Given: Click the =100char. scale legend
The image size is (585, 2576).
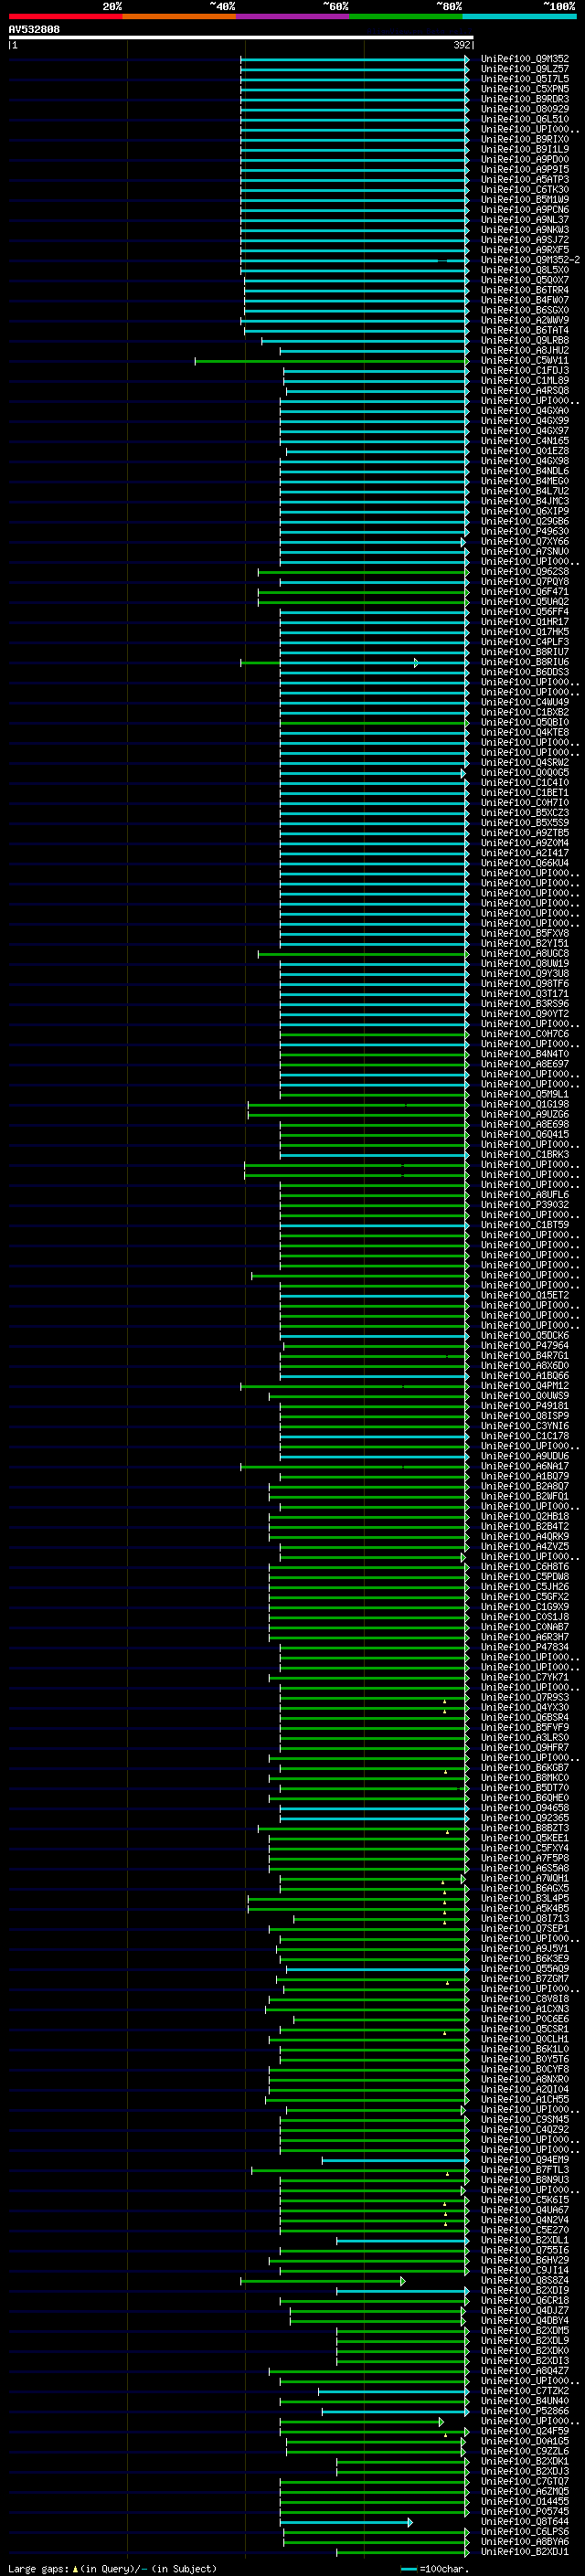Looking at the screenshot, I should point(434,2568).
